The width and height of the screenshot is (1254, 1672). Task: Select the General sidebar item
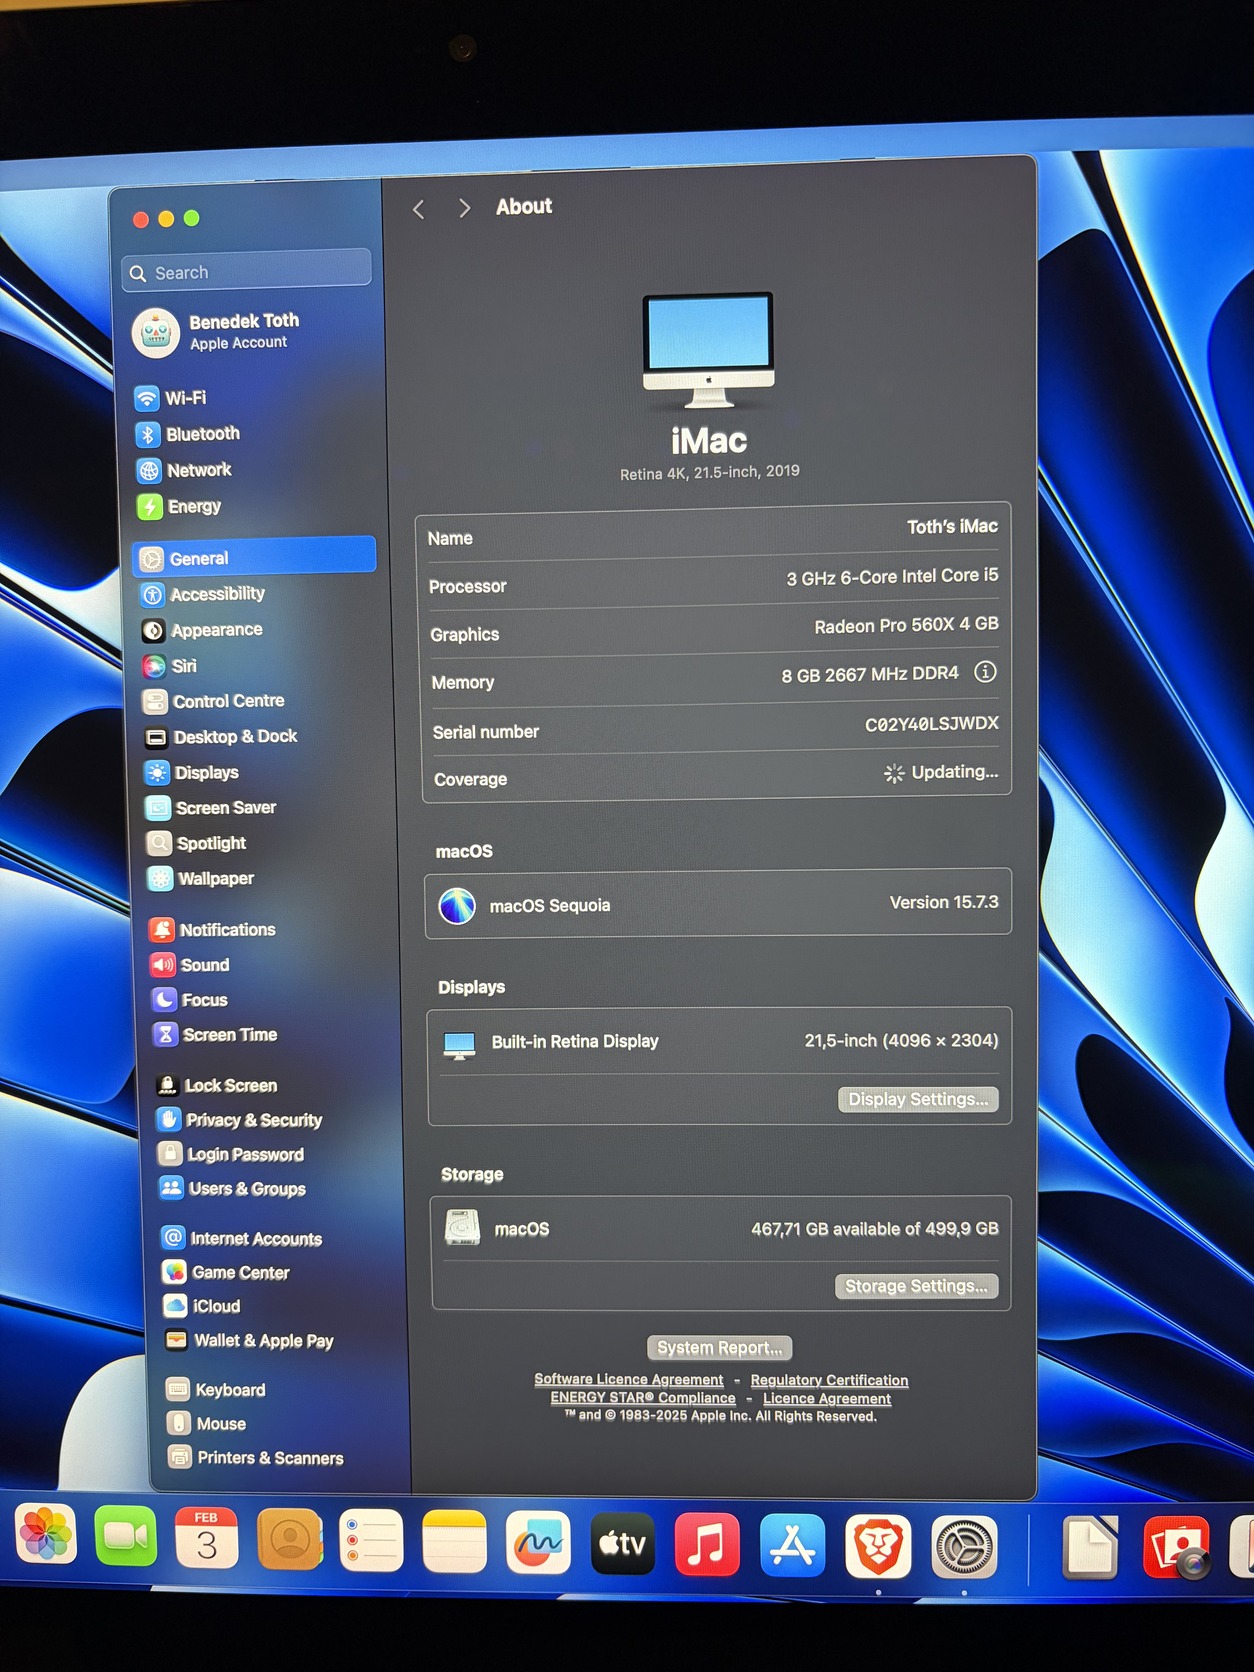(x=254, y=556)
